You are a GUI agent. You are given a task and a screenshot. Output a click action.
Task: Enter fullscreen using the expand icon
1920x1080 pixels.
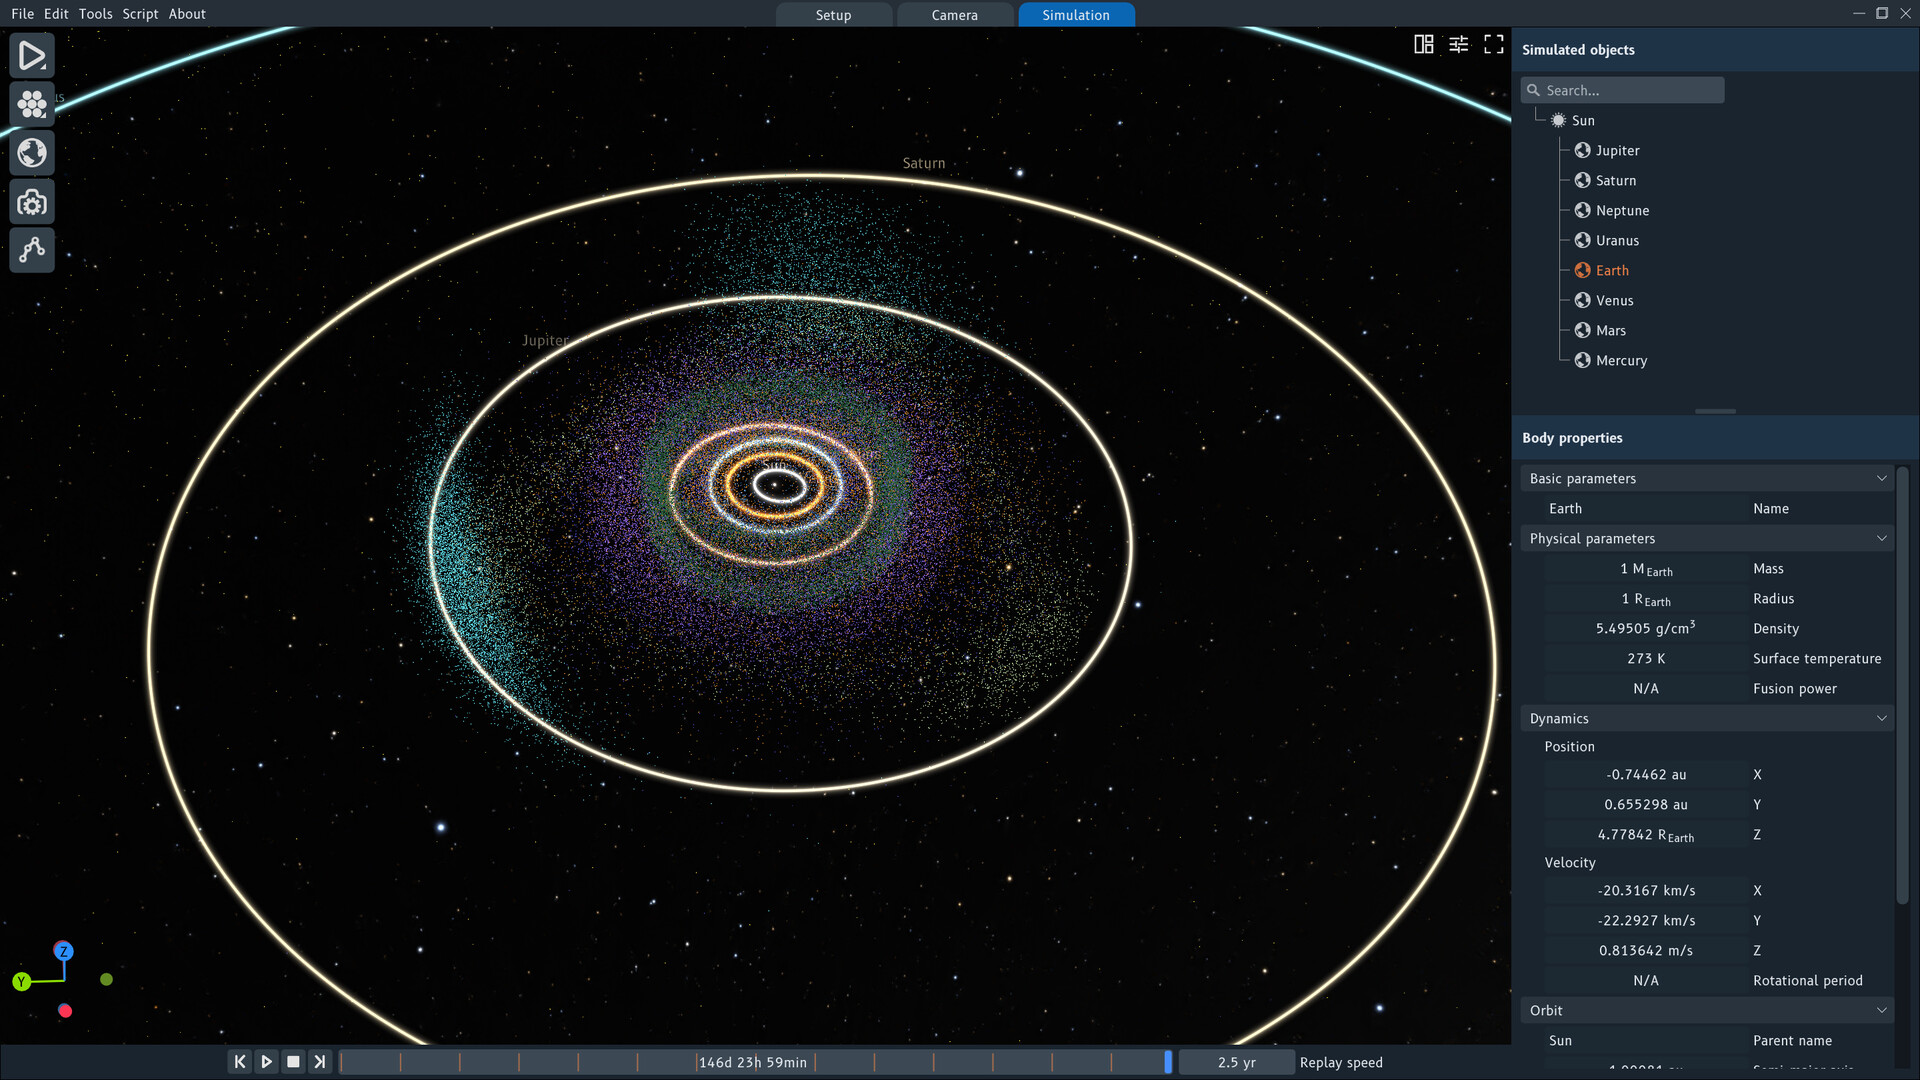click(1494, 44)
